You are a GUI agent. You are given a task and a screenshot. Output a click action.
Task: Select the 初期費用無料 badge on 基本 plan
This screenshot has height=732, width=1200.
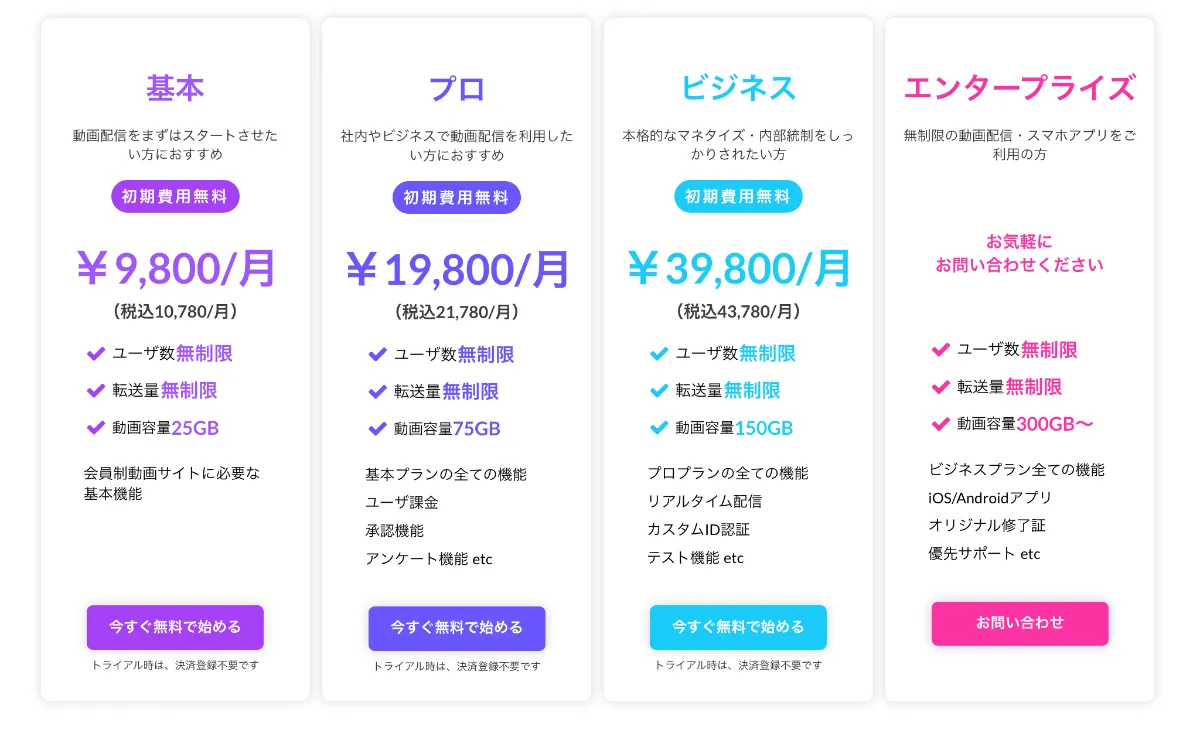(175, 196)
